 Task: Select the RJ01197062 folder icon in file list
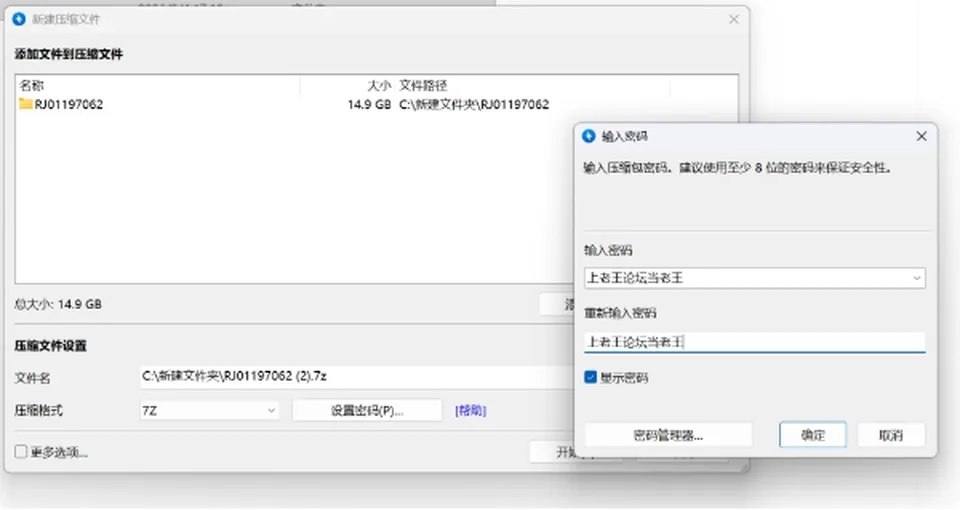26,103
